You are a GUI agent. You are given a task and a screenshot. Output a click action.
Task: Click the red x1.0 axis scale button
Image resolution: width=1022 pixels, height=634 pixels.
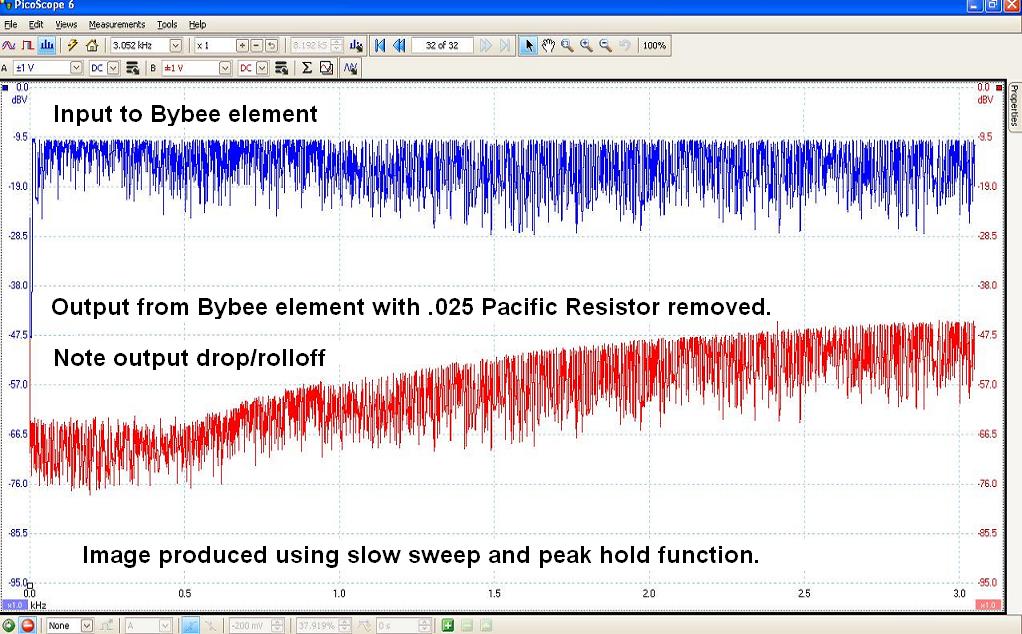click(x=988, y=605)
